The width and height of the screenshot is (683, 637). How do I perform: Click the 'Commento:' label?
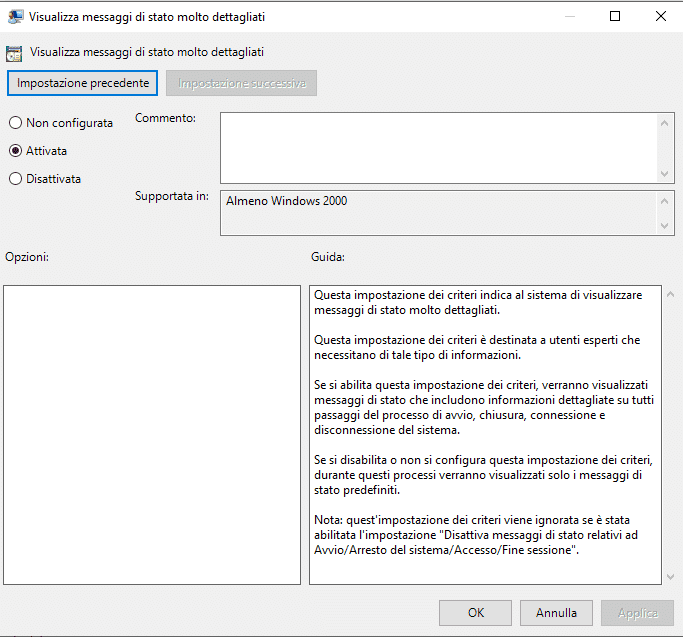(165, 118)
